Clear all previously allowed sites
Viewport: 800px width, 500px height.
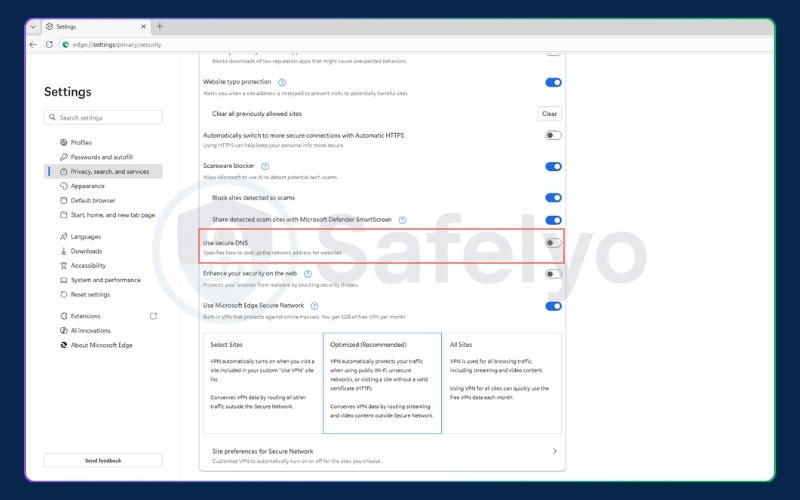coord(549,114)
